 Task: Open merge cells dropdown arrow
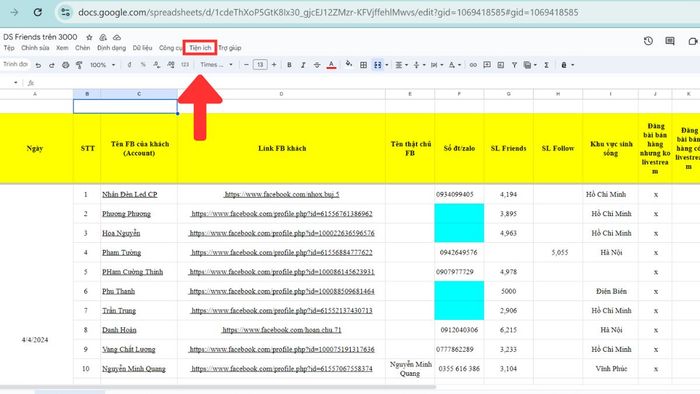(x=387, y=65)
